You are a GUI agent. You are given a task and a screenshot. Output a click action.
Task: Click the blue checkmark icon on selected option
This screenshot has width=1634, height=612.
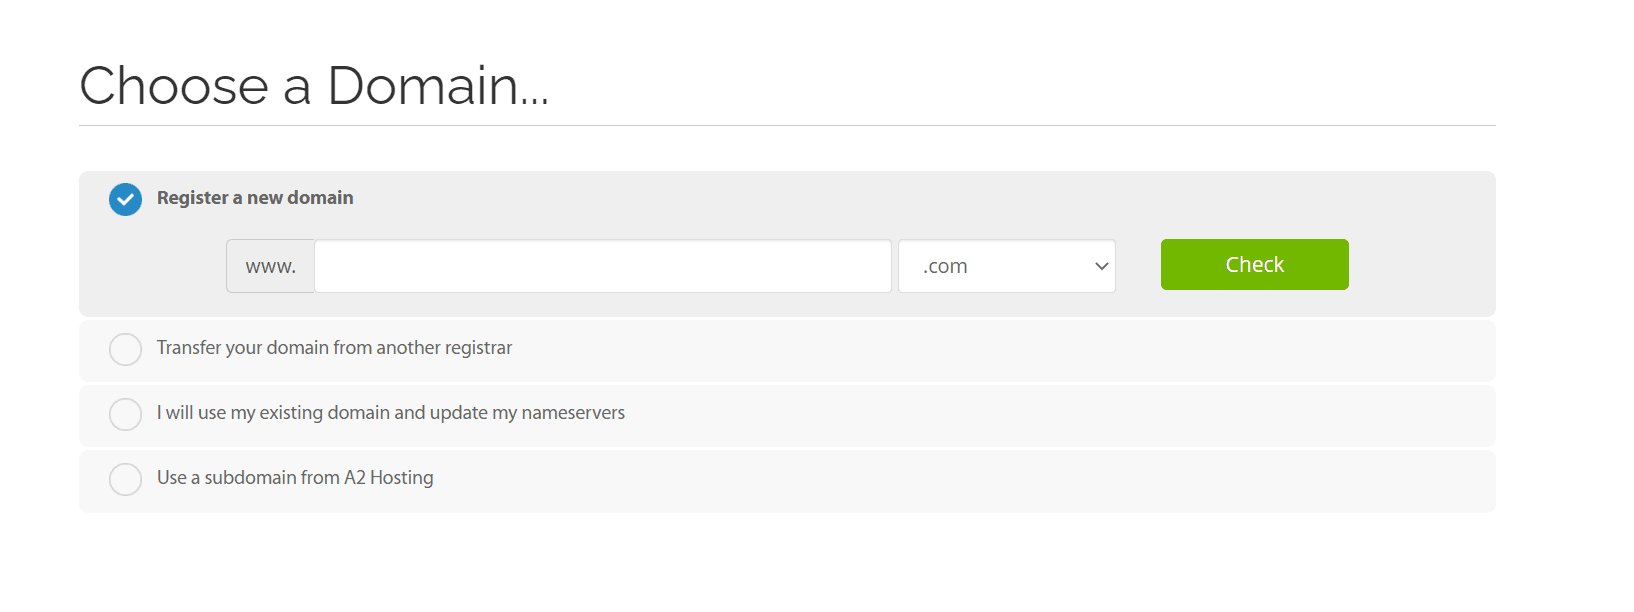[x=125, y=199]
